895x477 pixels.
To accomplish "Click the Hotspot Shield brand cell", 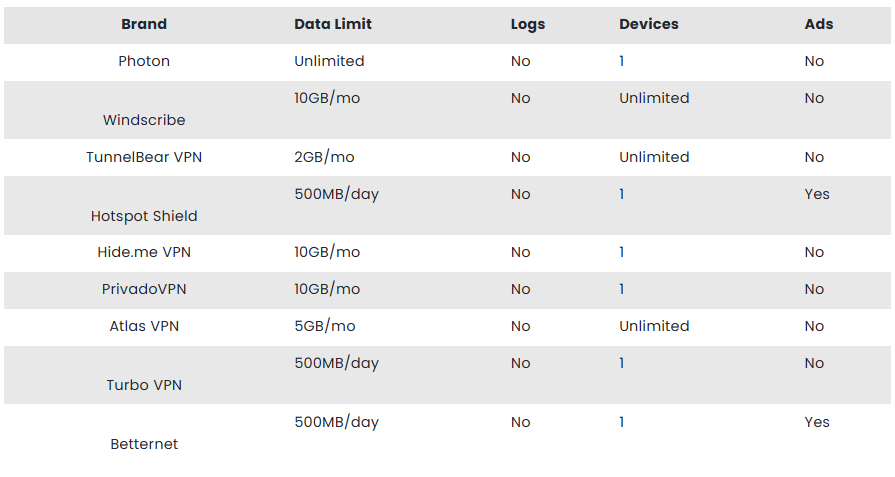I will pos(144,216).
